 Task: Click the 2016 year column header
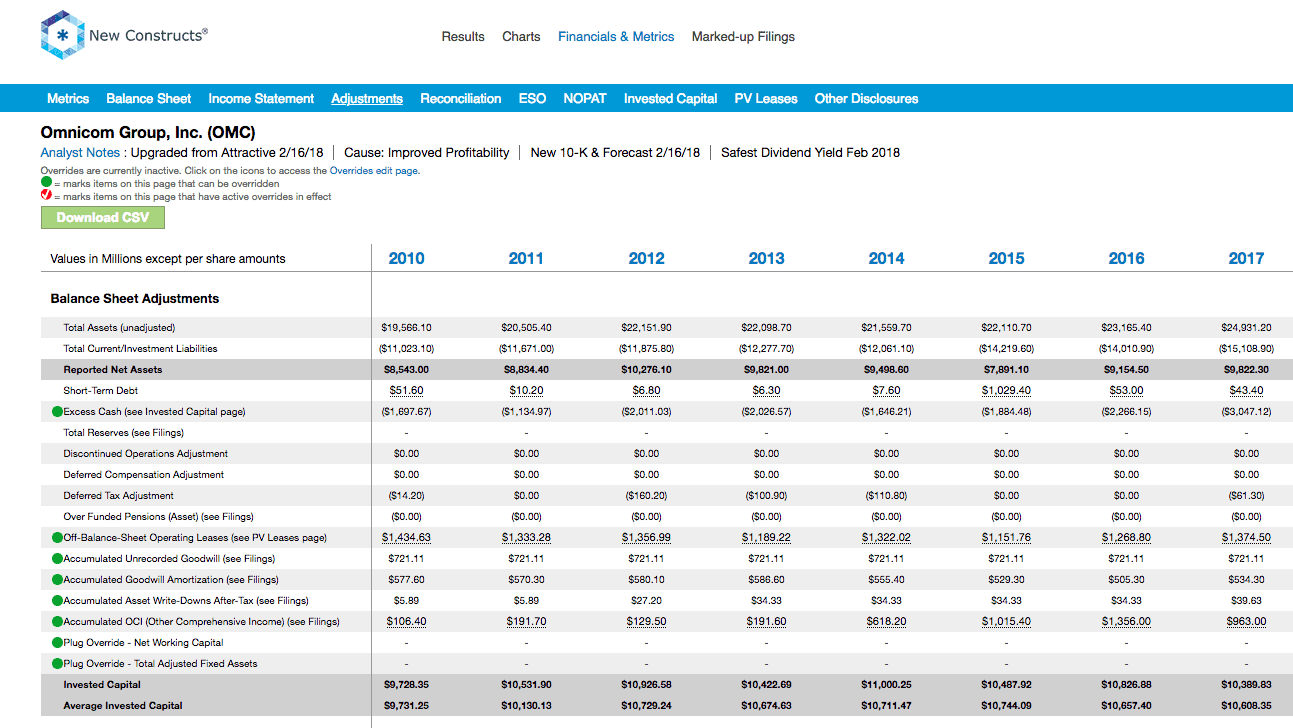(x=1126, y=258)
